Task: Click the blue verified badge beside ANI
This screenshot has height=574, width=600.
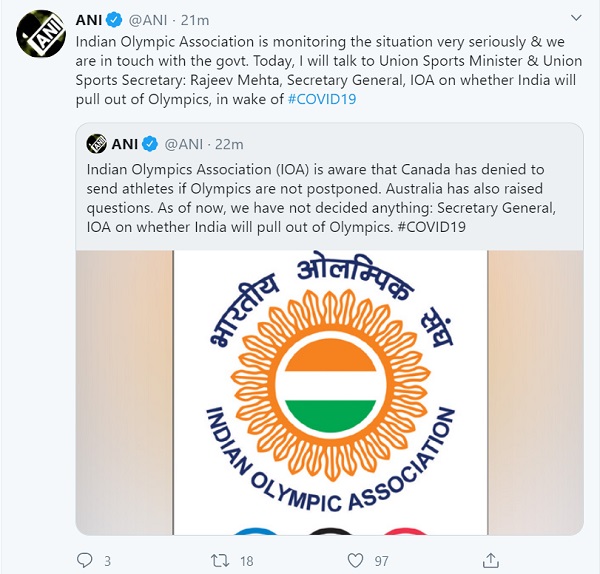Action: point(114,20)
